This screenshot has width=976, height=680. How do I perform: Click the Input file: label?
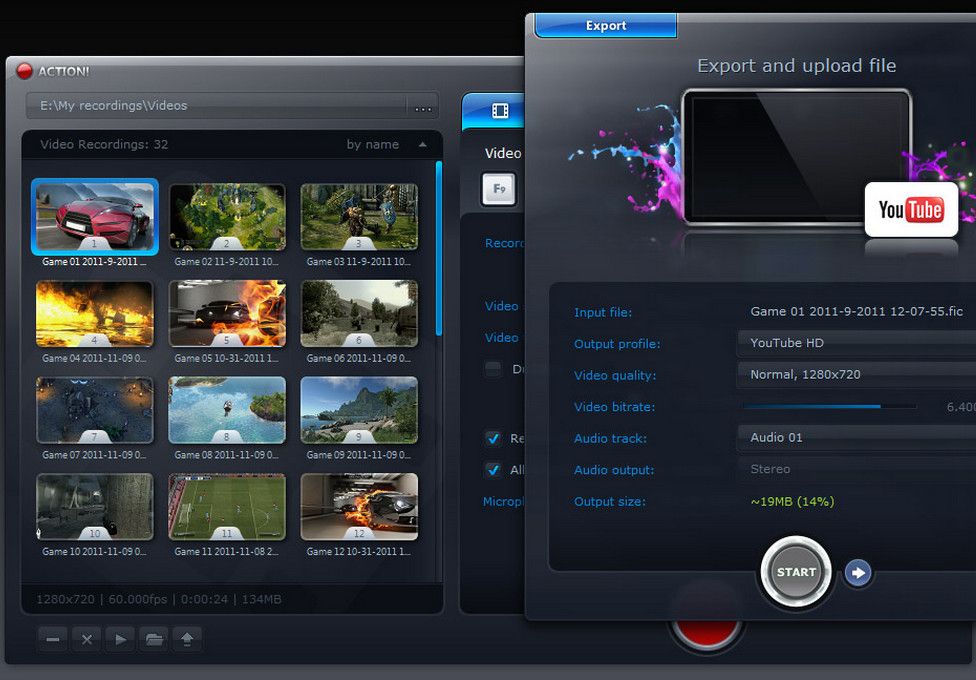603,313
